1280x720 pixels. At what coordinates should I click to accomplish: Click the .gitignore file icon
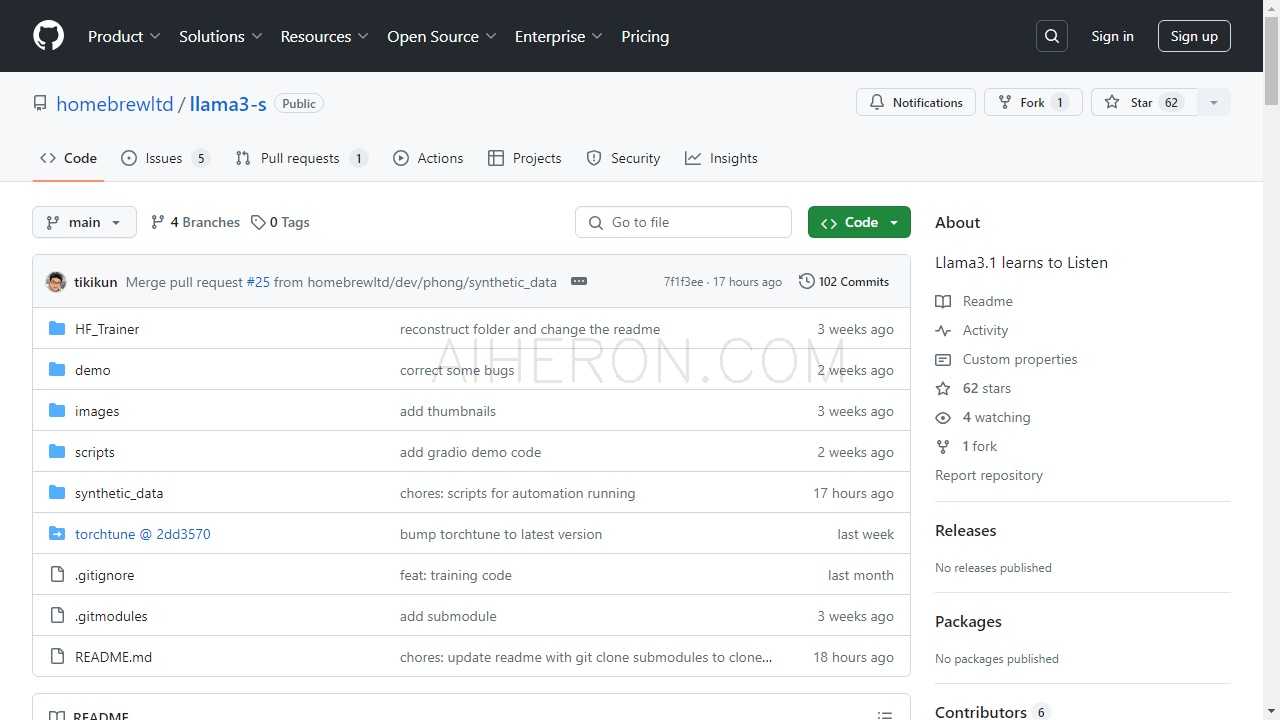(57, 575)
